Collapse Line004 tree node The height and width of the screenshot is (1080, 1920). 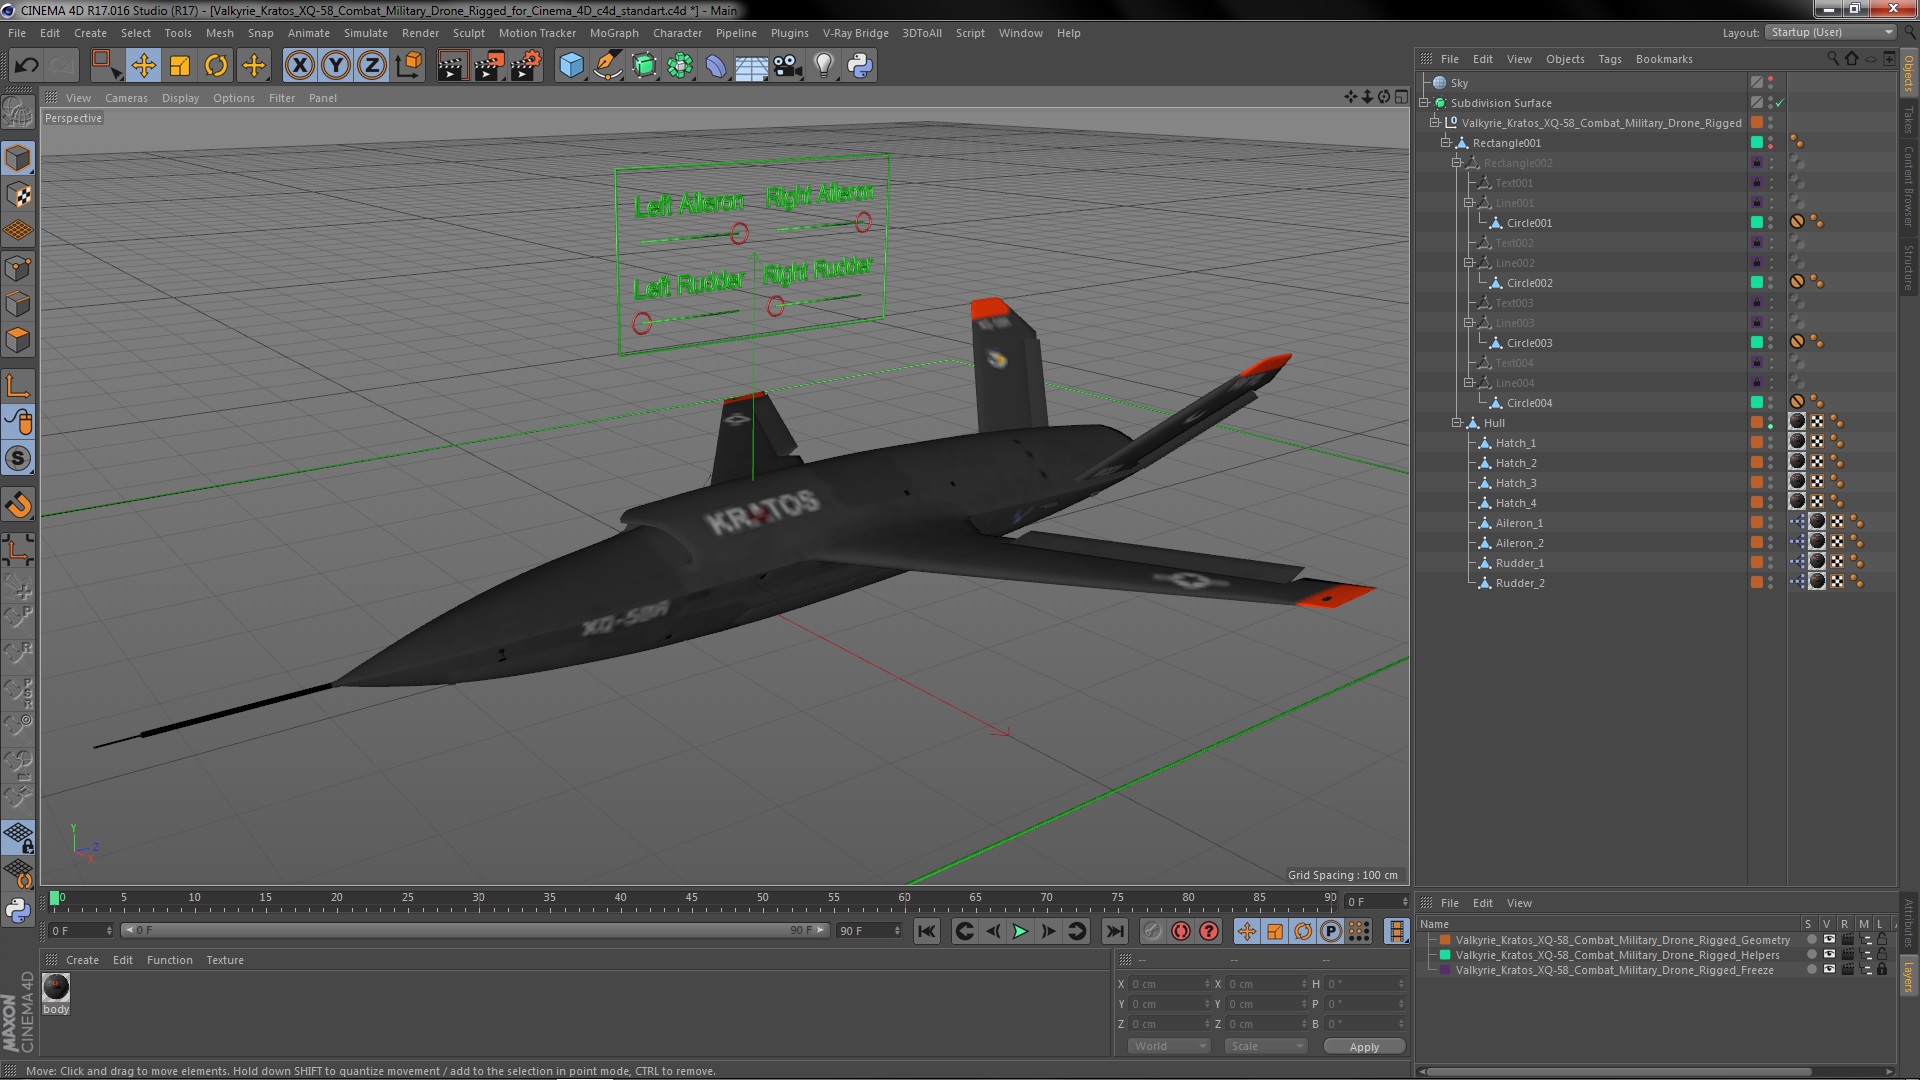pos(1469,383)
